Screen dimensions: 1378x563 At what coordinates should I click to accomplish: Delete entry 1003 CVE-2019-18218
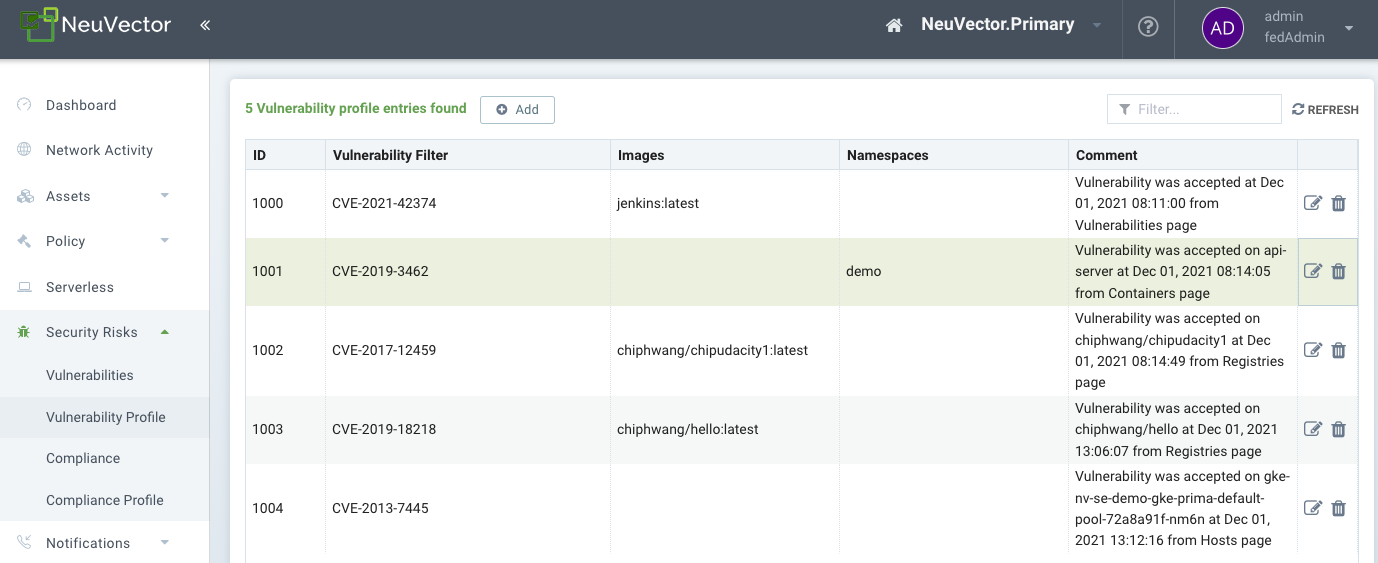pos(1339,429)
